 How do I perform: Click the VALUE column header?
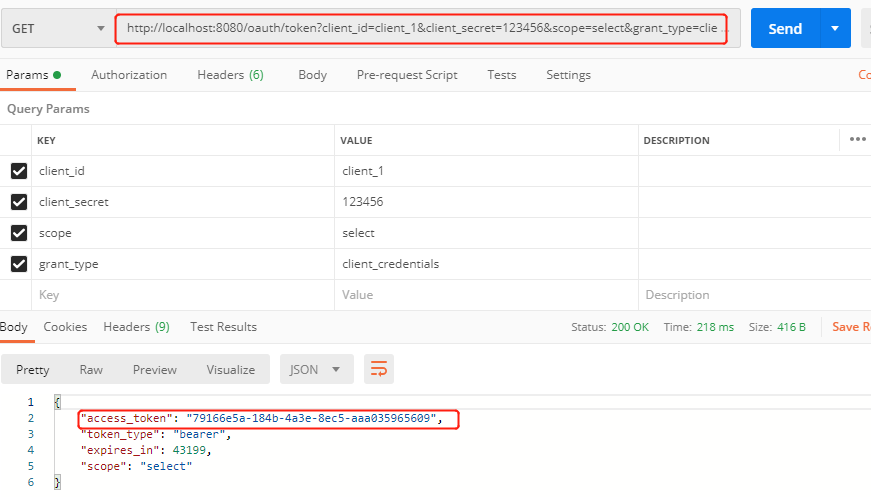356,140
